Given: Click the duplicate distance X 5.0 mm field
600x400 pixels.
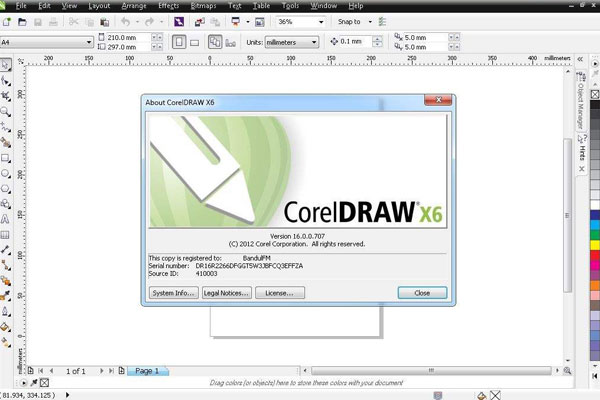Looking at the screenshot, I should click(x=425, y=38).
